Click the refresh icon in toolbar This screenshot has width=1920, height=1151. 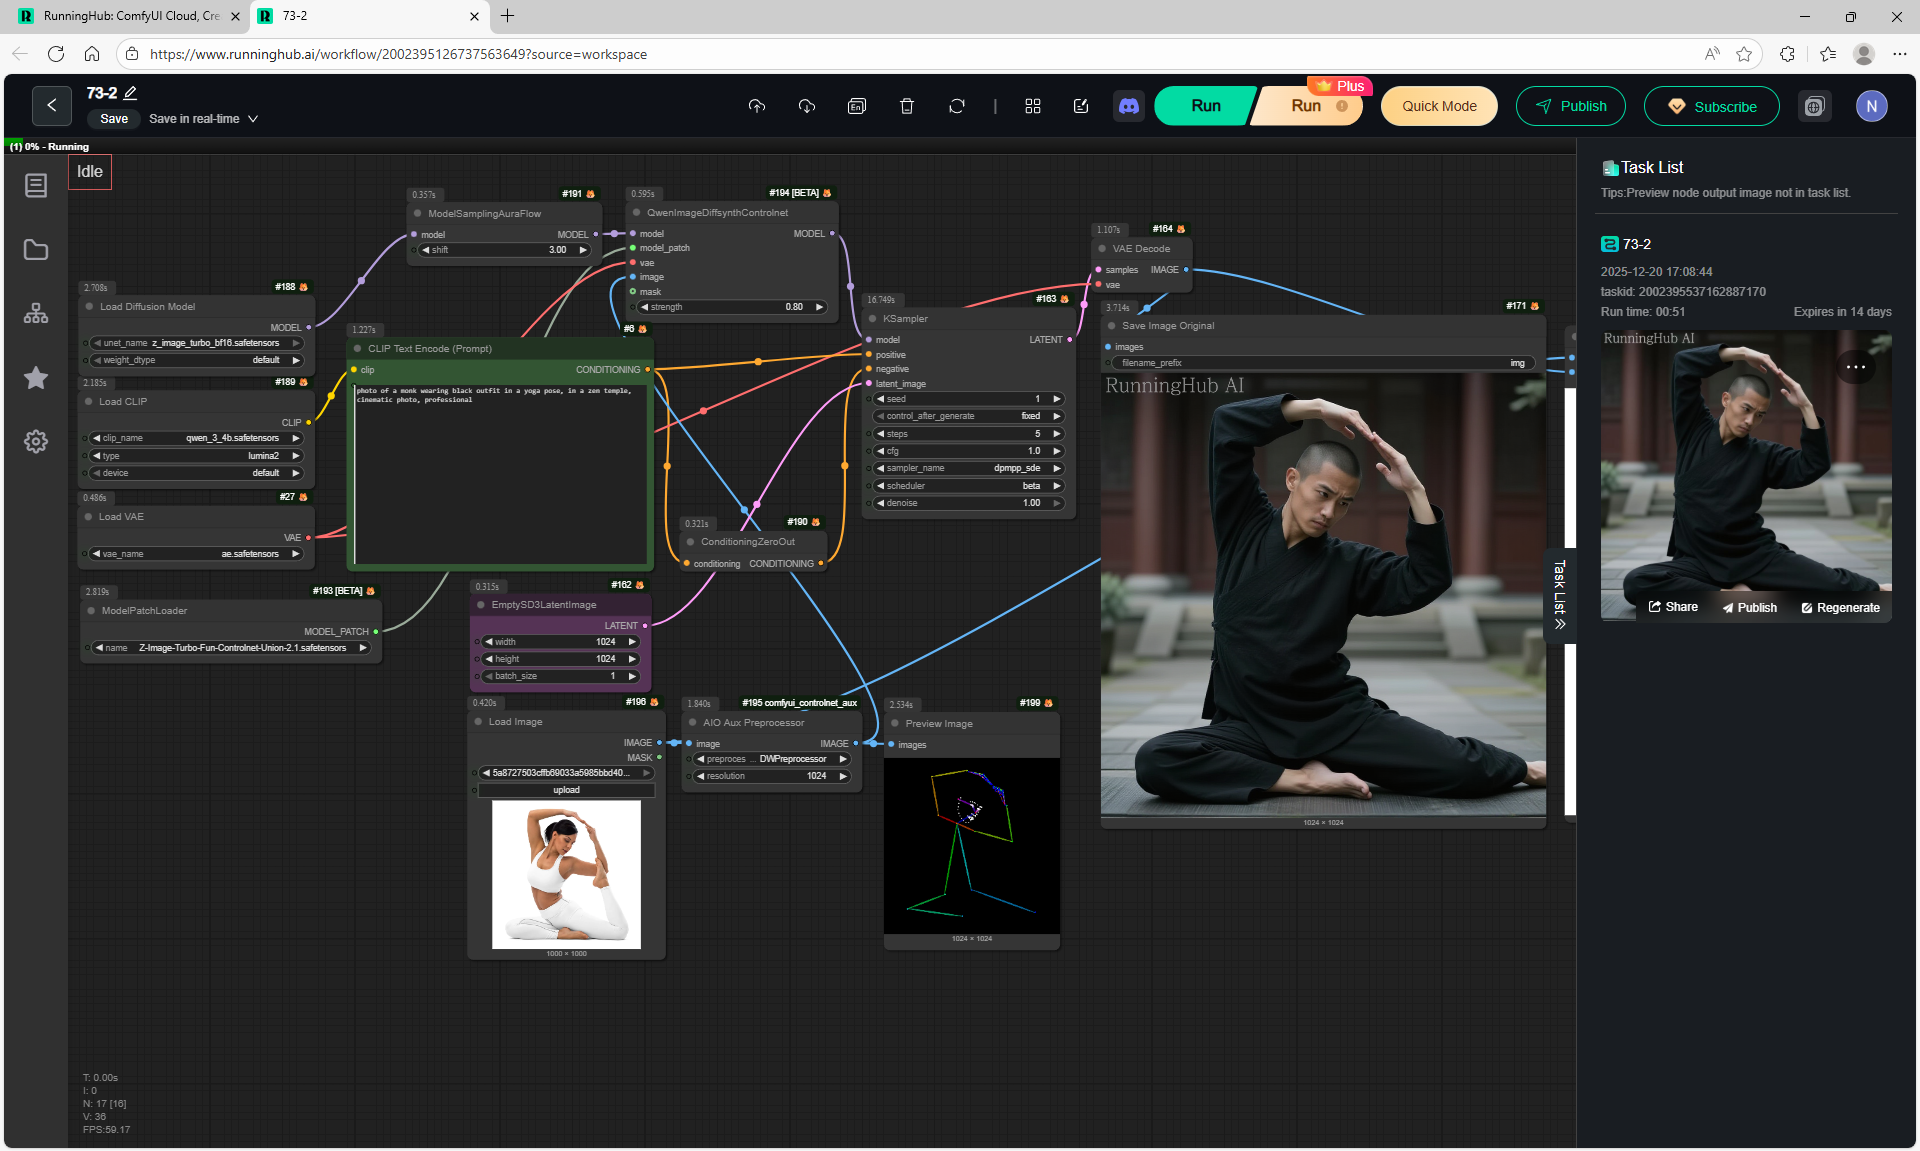click(x=957, y=106)
